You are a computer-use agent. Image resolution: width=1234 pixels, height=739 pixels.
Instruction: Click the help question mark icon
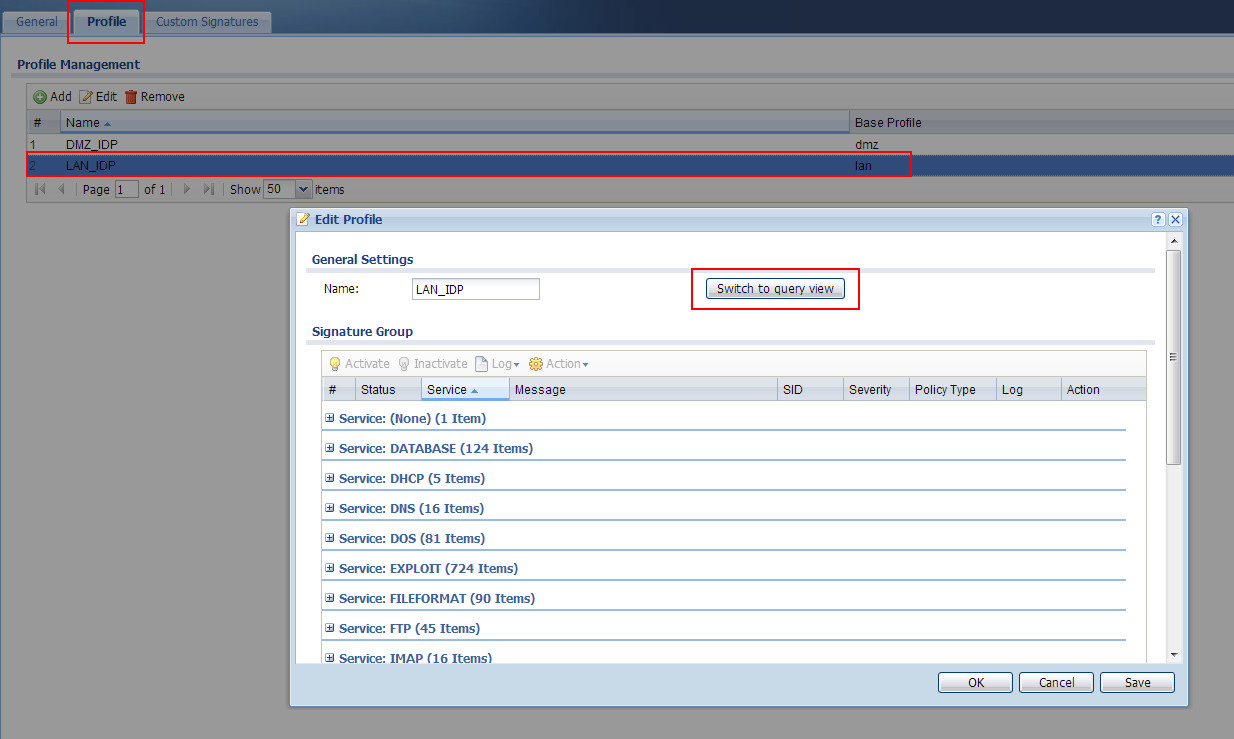click(1158, 219)
